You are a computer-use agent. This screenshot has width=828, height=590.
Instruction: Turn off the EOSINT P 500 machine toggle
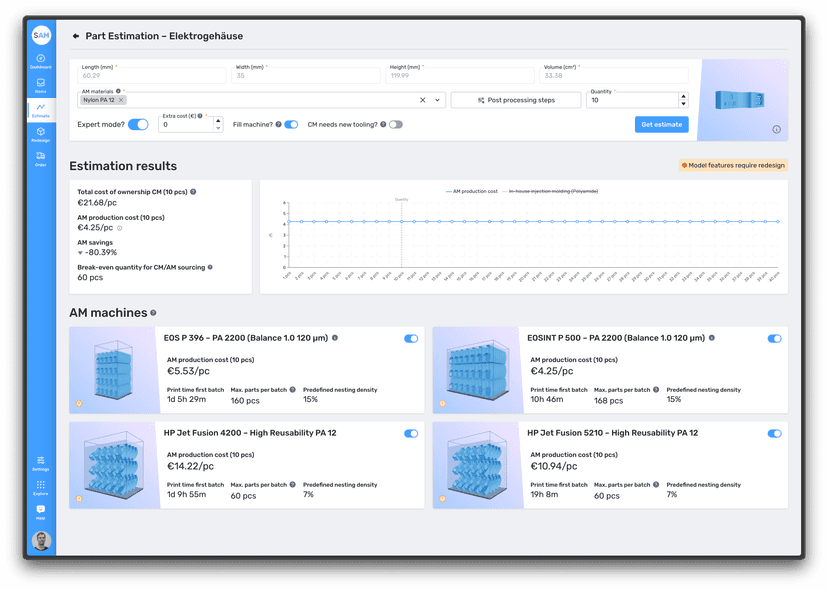(x=774, y=339)
